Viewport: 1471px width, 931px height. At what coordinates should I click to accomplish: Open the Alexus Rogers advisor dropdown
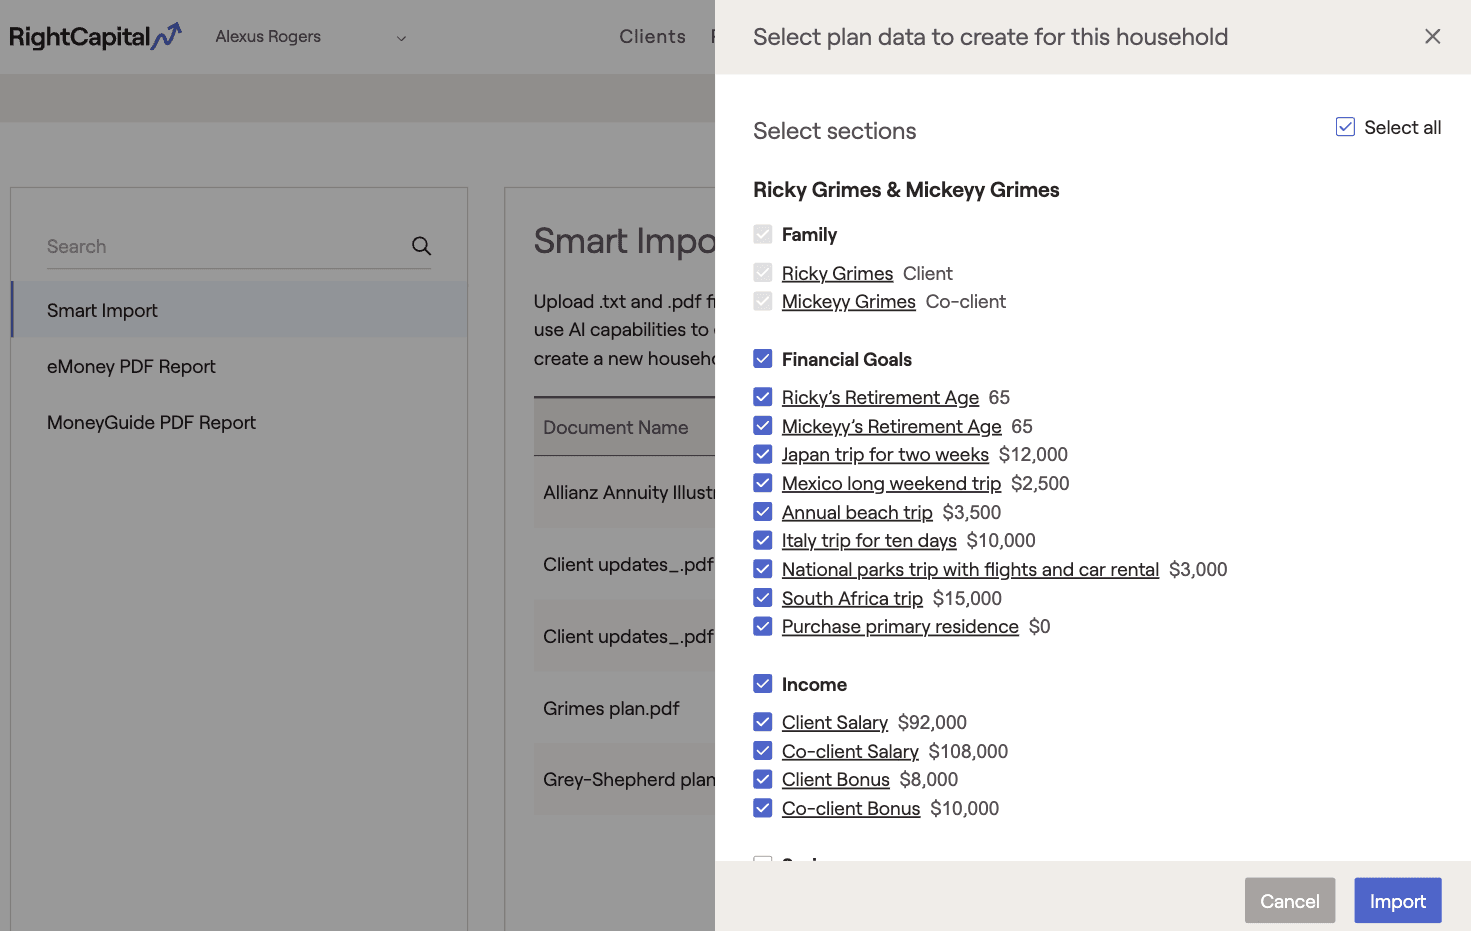click(311, 37)
